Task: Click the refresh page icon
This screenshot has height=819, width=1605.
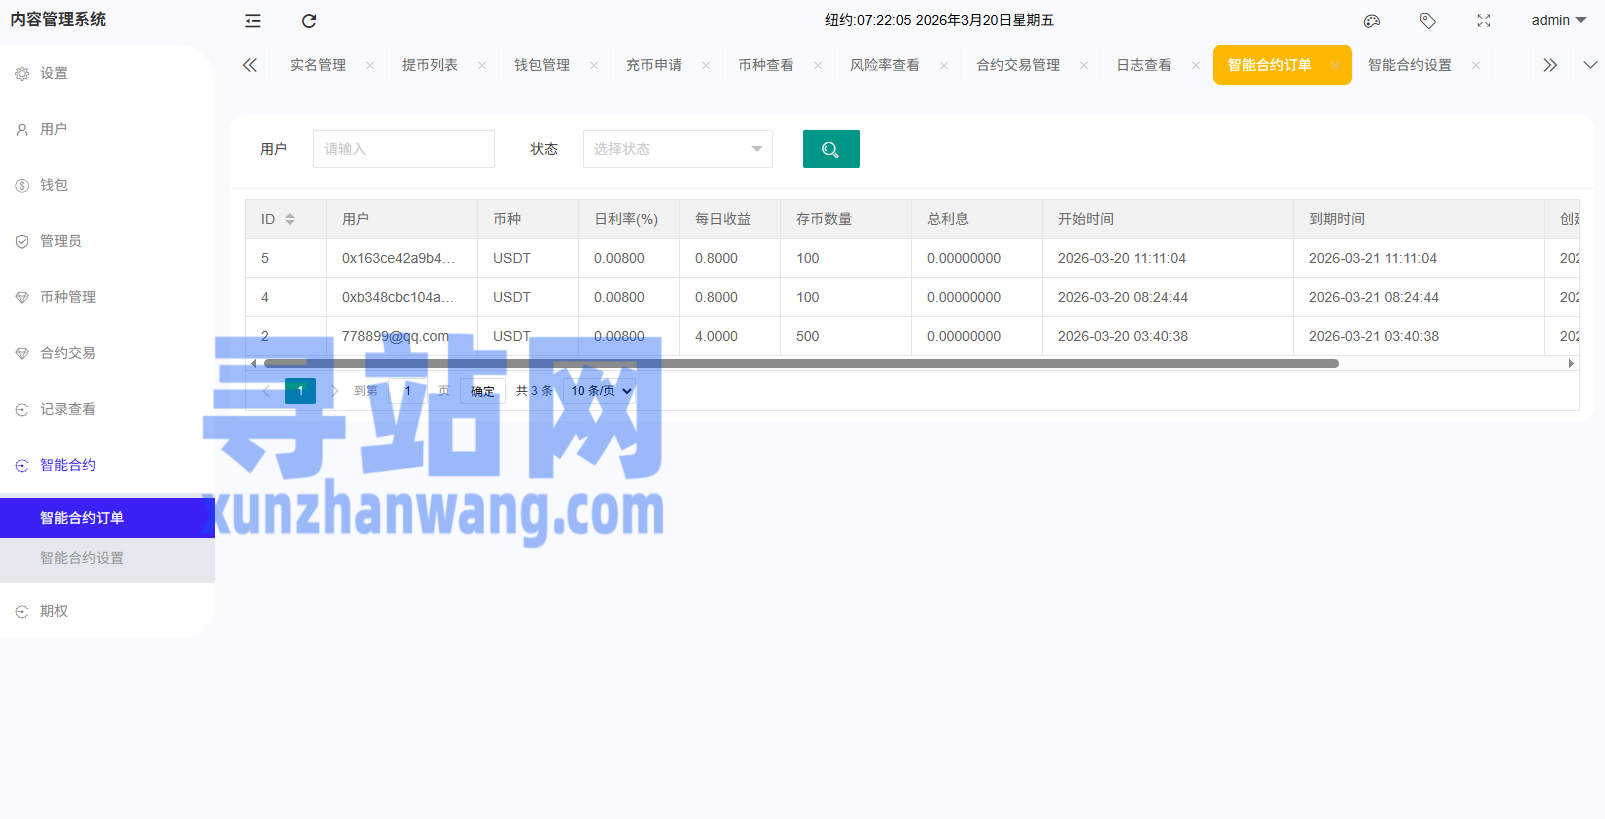Action: point(309,21)
